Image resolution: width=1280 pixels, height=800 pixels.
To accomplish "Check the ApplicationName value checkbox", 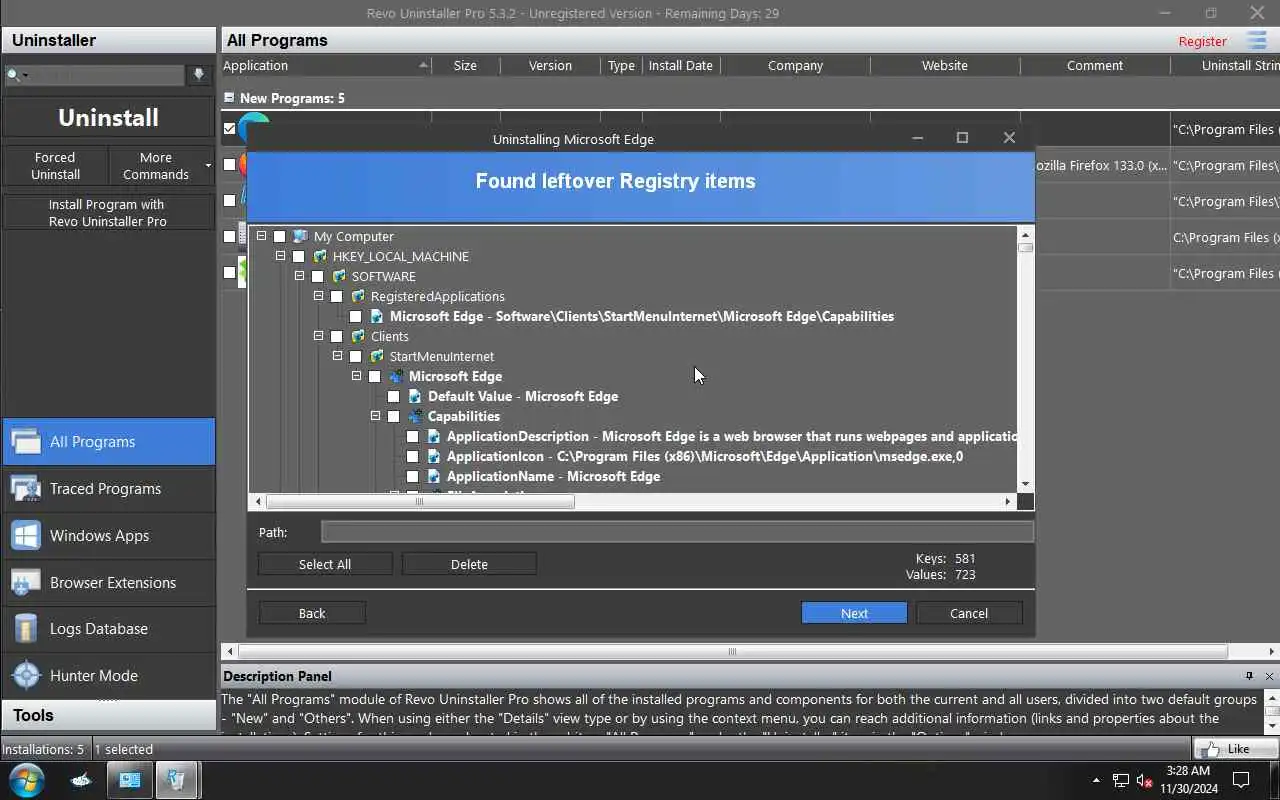I will pos(413,477).
